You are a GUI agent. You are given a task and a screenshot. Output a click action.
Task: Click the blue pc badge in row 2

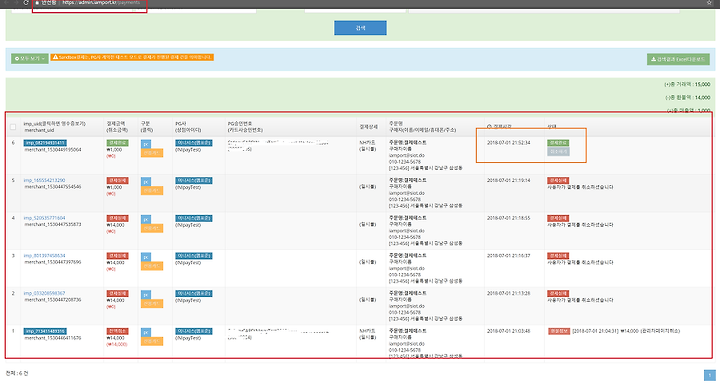click(x=146, y=295)
